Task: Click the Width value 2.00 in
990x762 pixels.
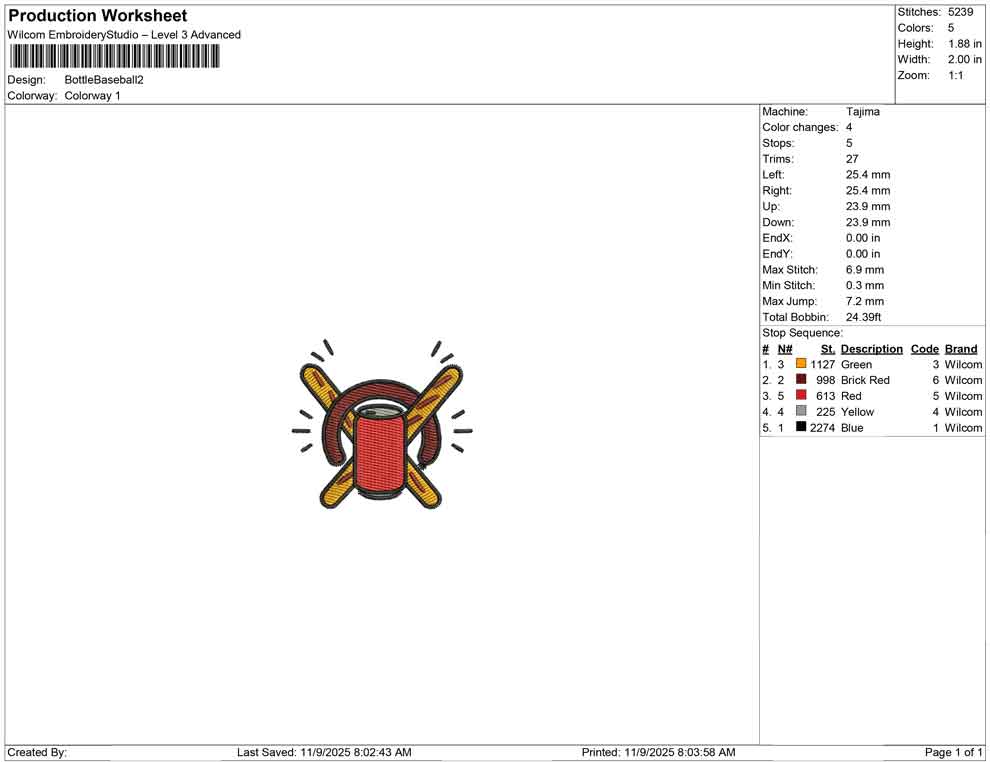Action: [x=965, y=59]
